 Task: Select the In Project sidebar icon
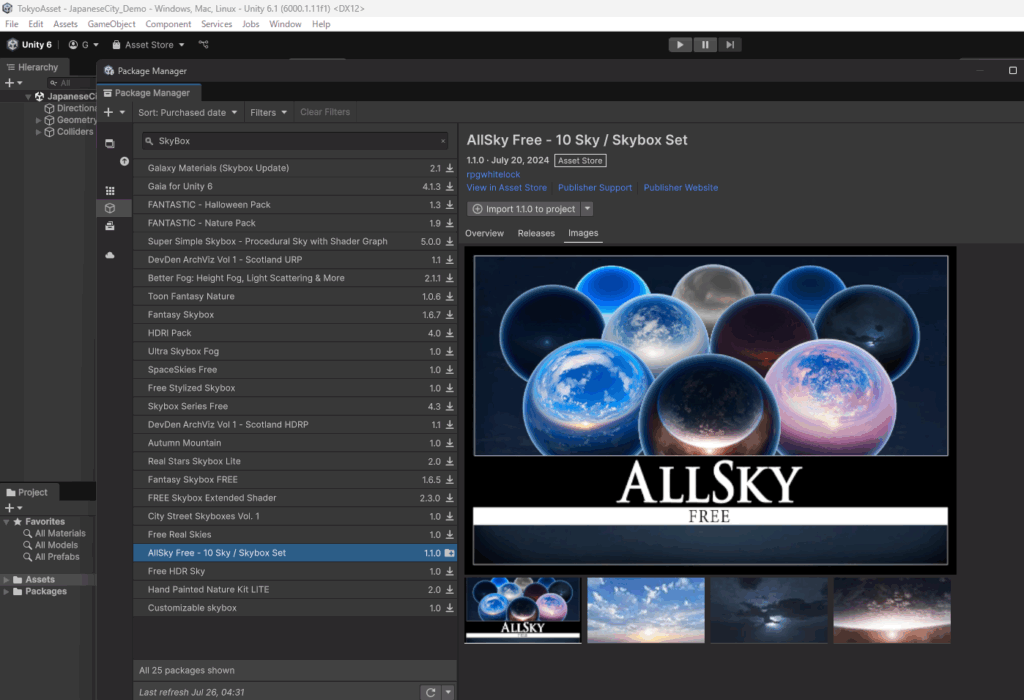[110, 144]
